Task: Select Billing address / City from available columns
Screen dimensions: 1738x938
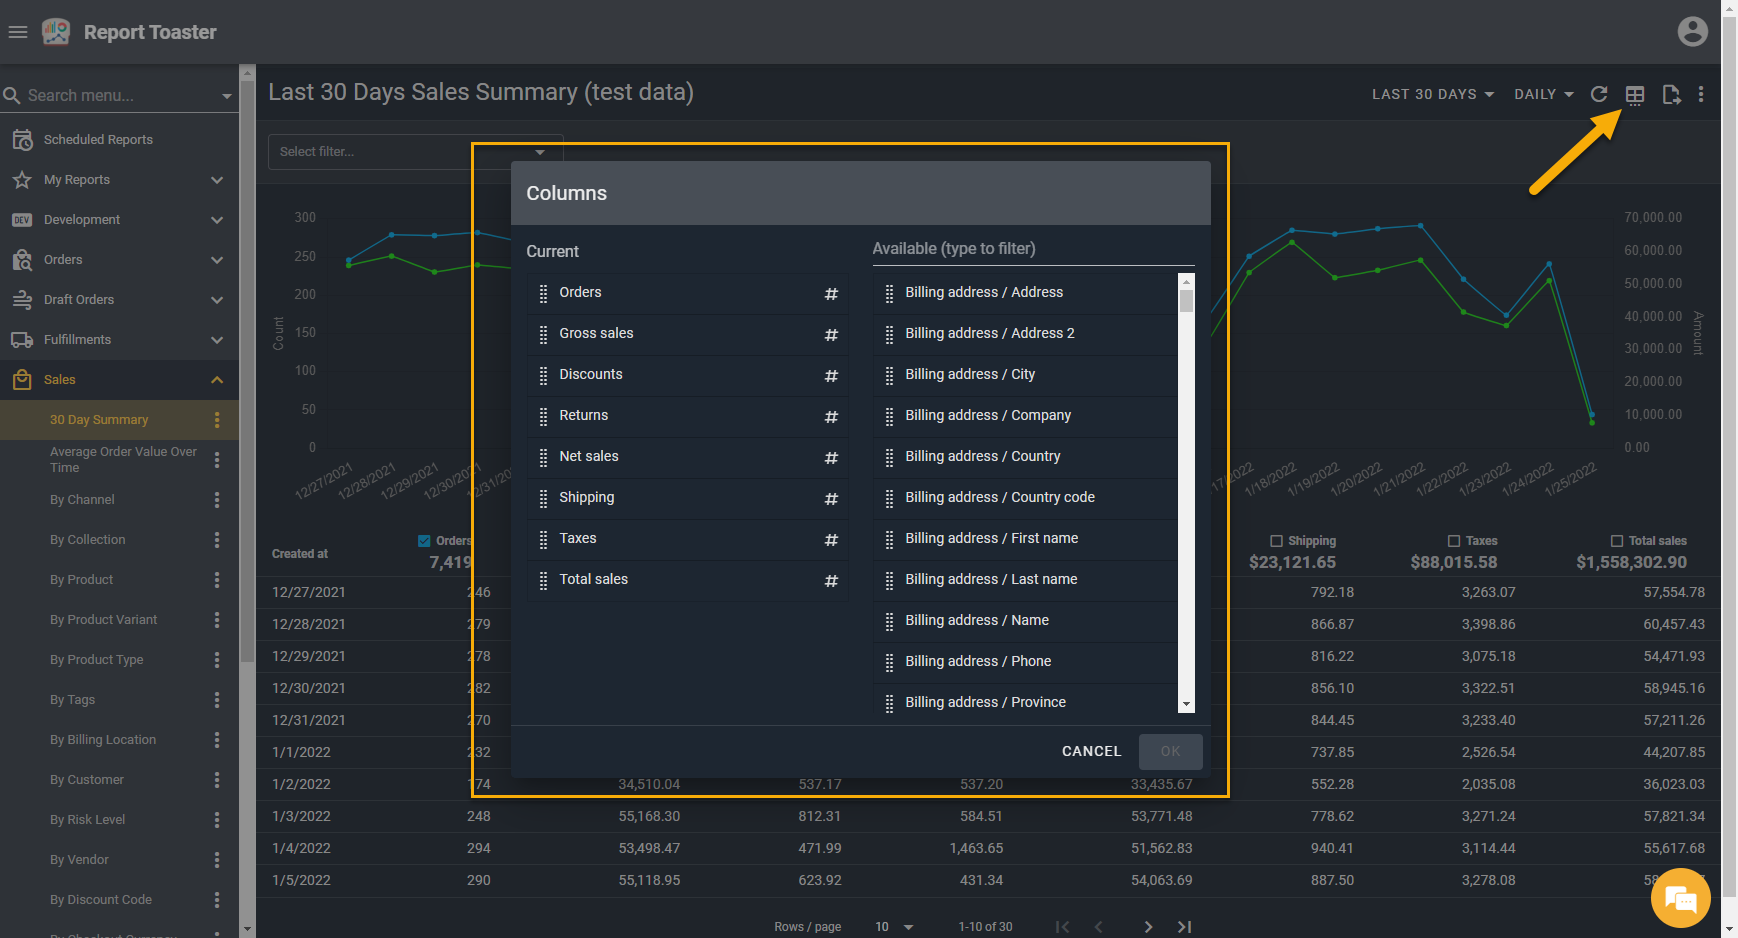Action: click(x=969, y=374)
